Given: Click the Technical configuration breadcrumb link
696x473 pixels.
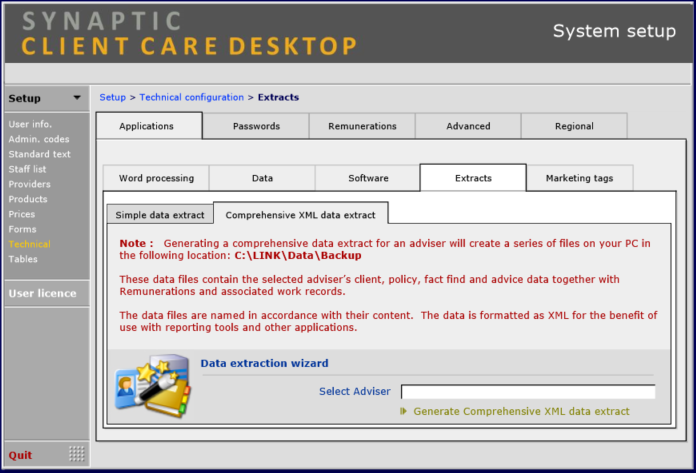Looking at the screenshot, I should click(x=191, y=97).
